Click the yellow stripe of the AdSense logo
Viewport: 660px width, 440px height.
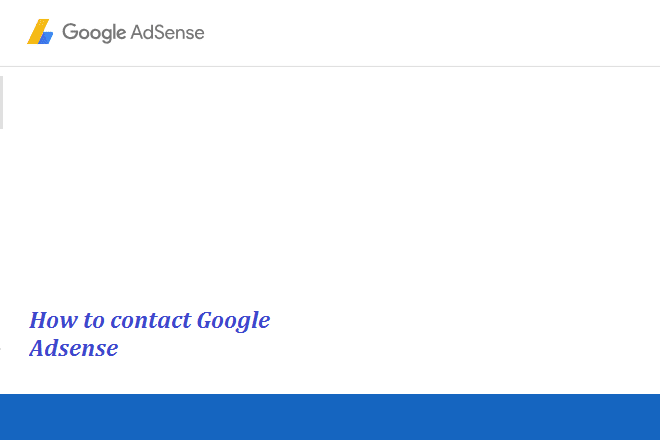coord(37,32)
